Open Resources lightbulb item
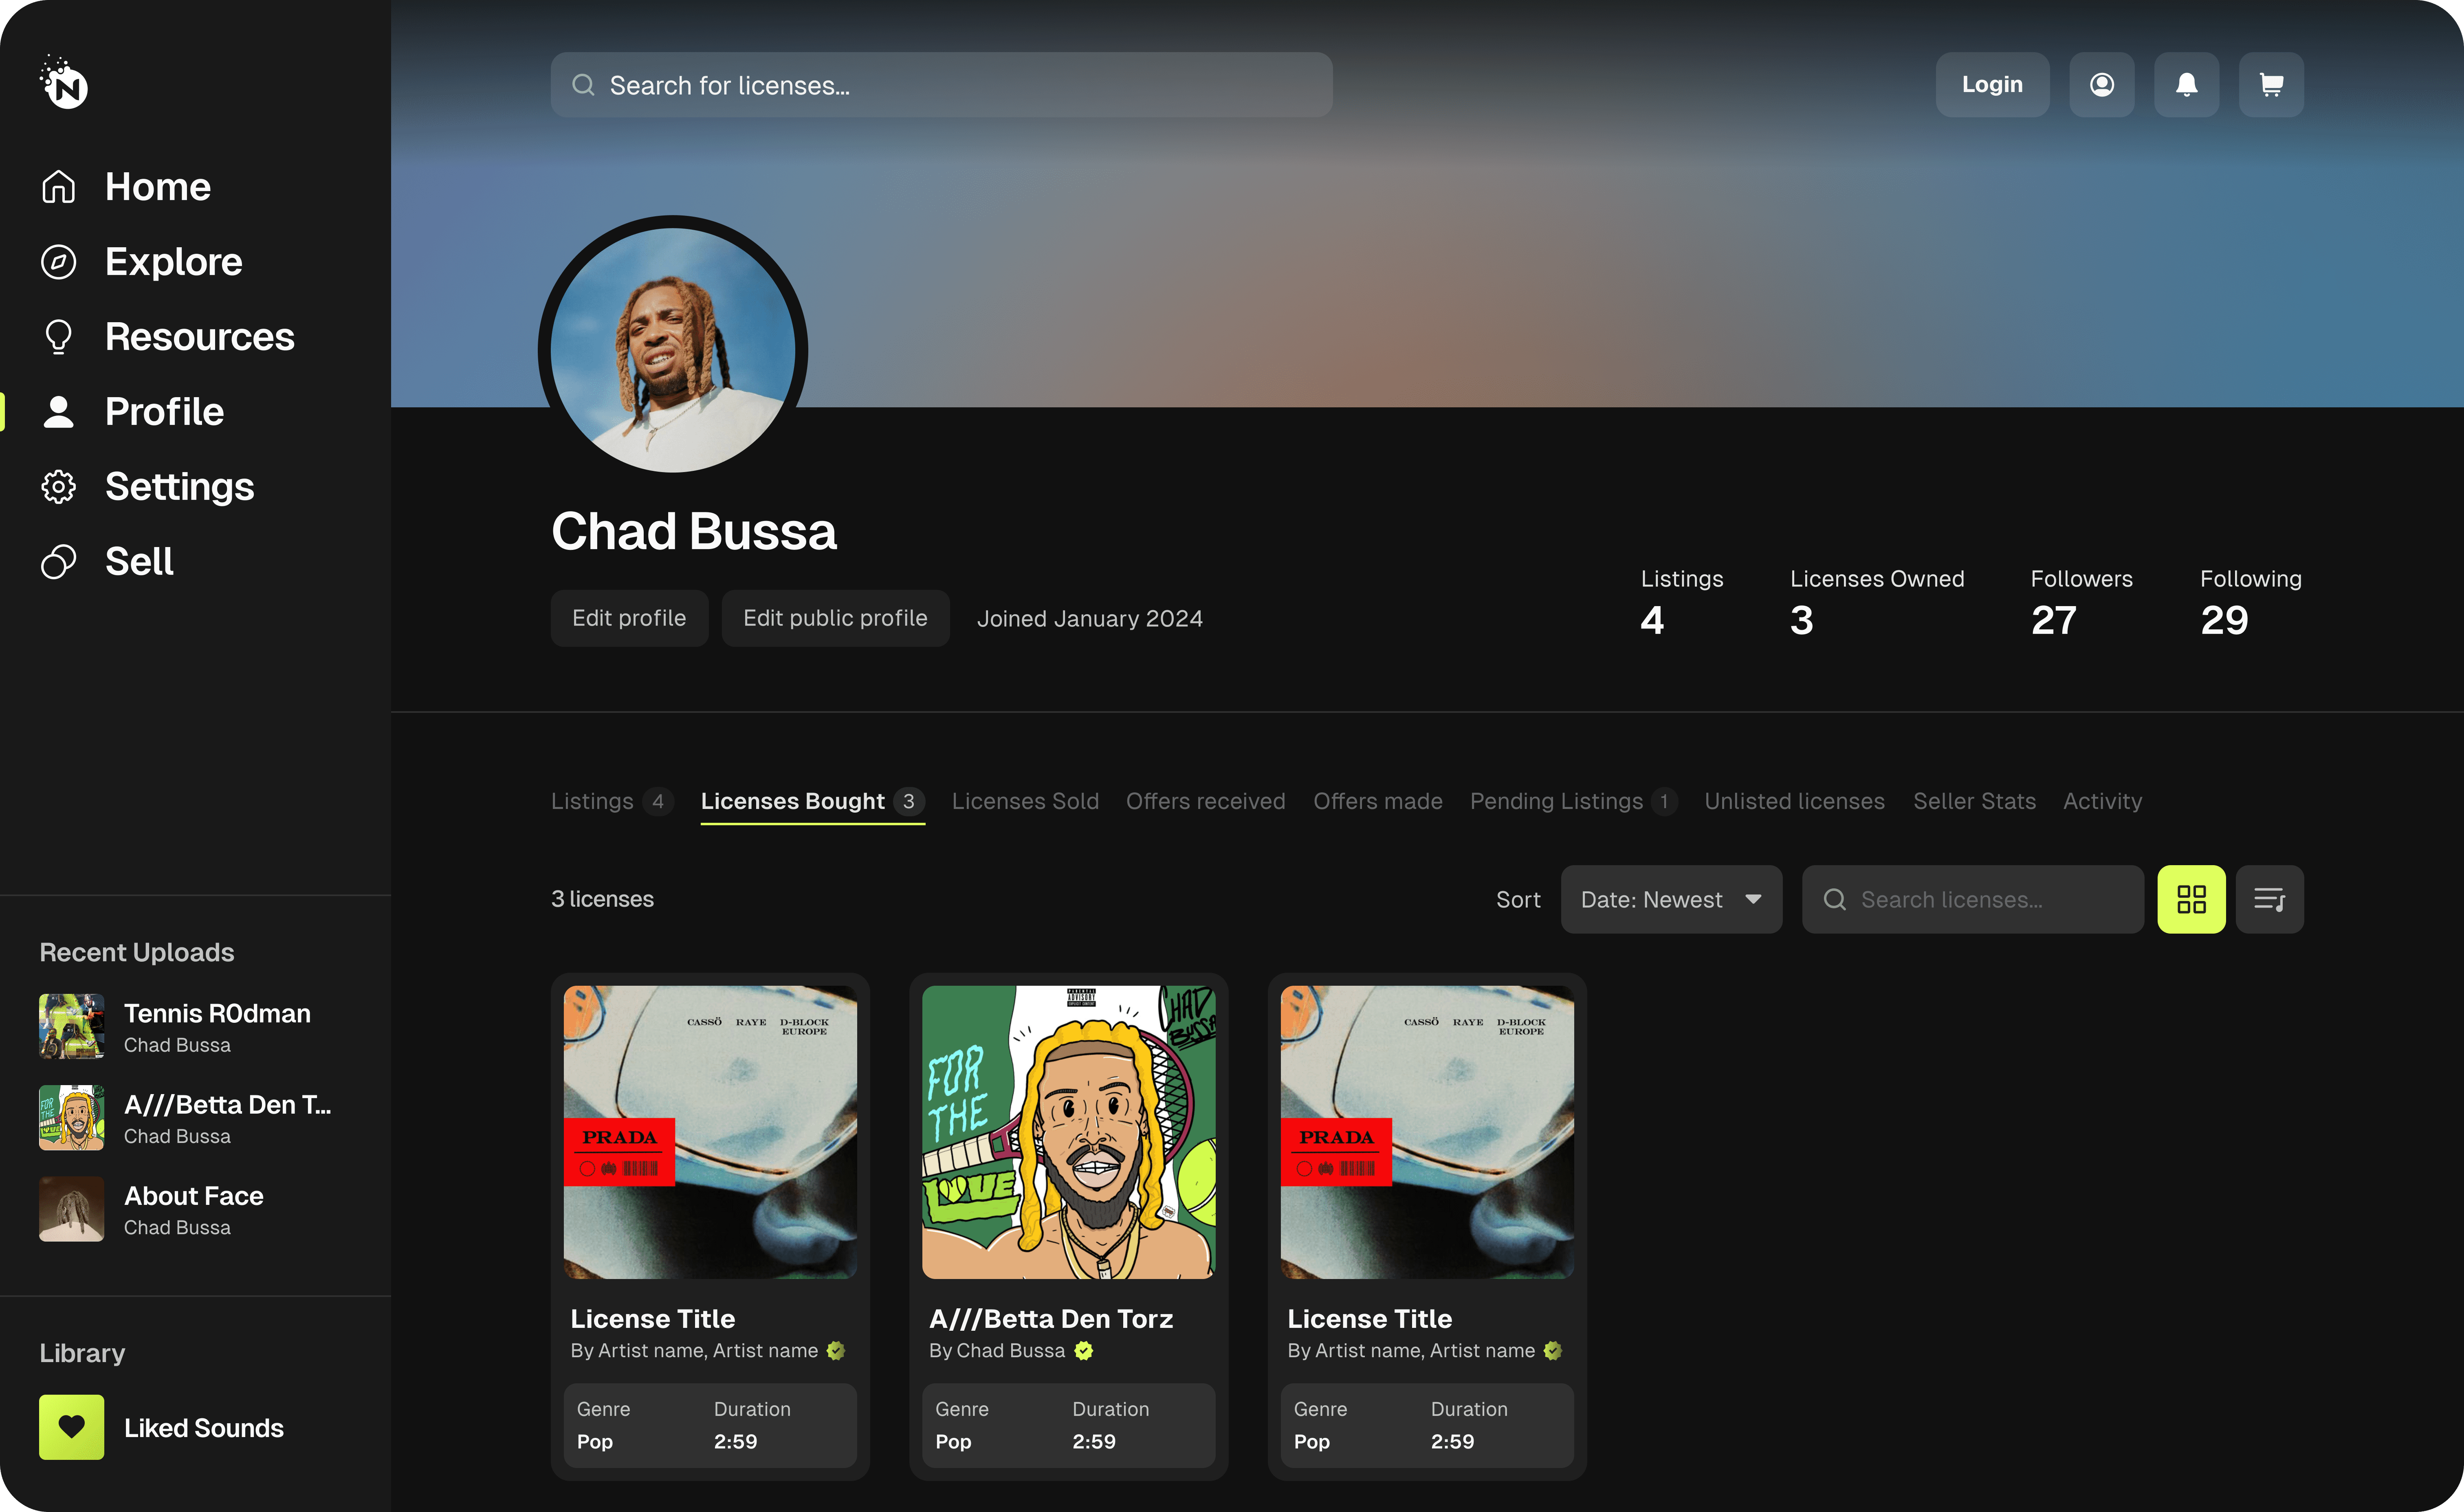The width and height of the screenshot is (2464, 1512). (x=167, y=337)
